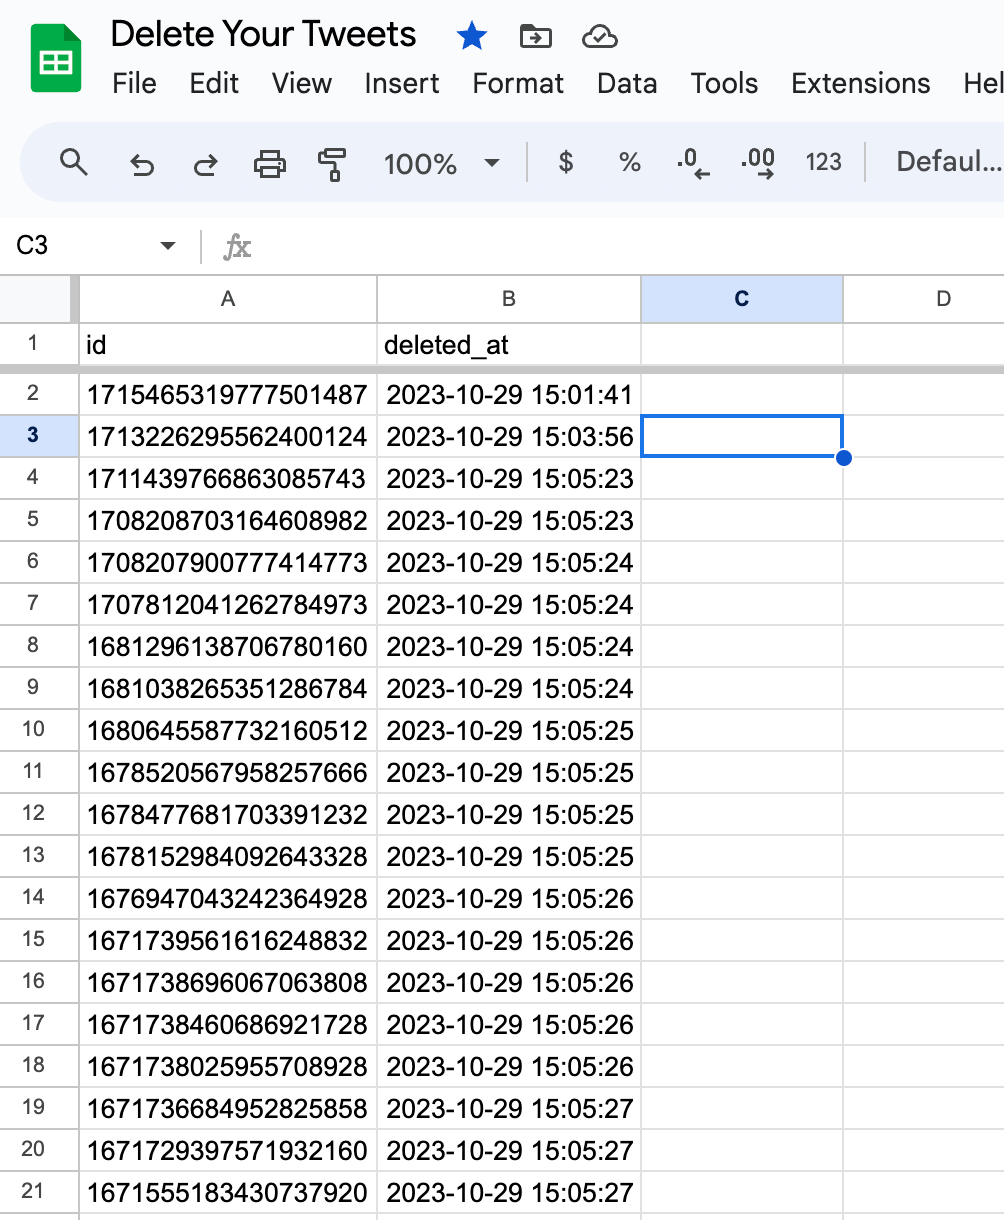Viewport: 1004px width, 1220px height.
Task: Open the Extensions menu
Action: pos(861,83)
